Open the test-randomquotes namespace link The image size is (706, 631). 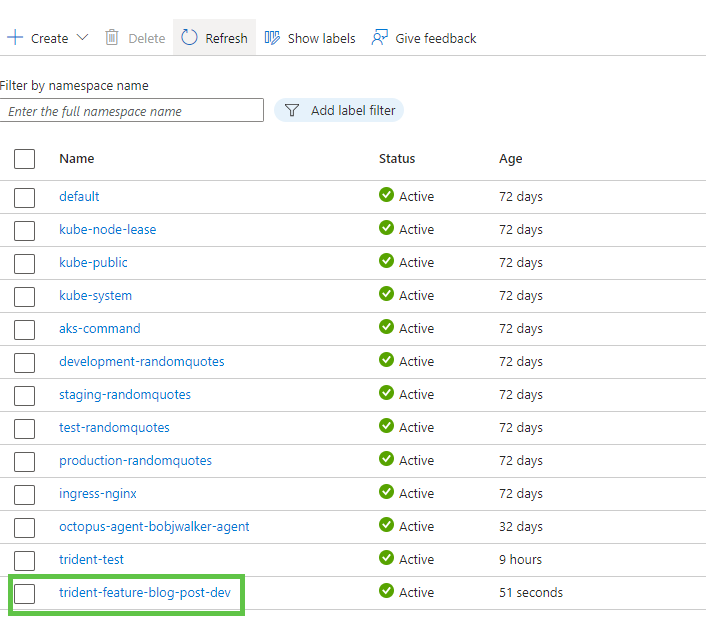(x=114, y=427)
